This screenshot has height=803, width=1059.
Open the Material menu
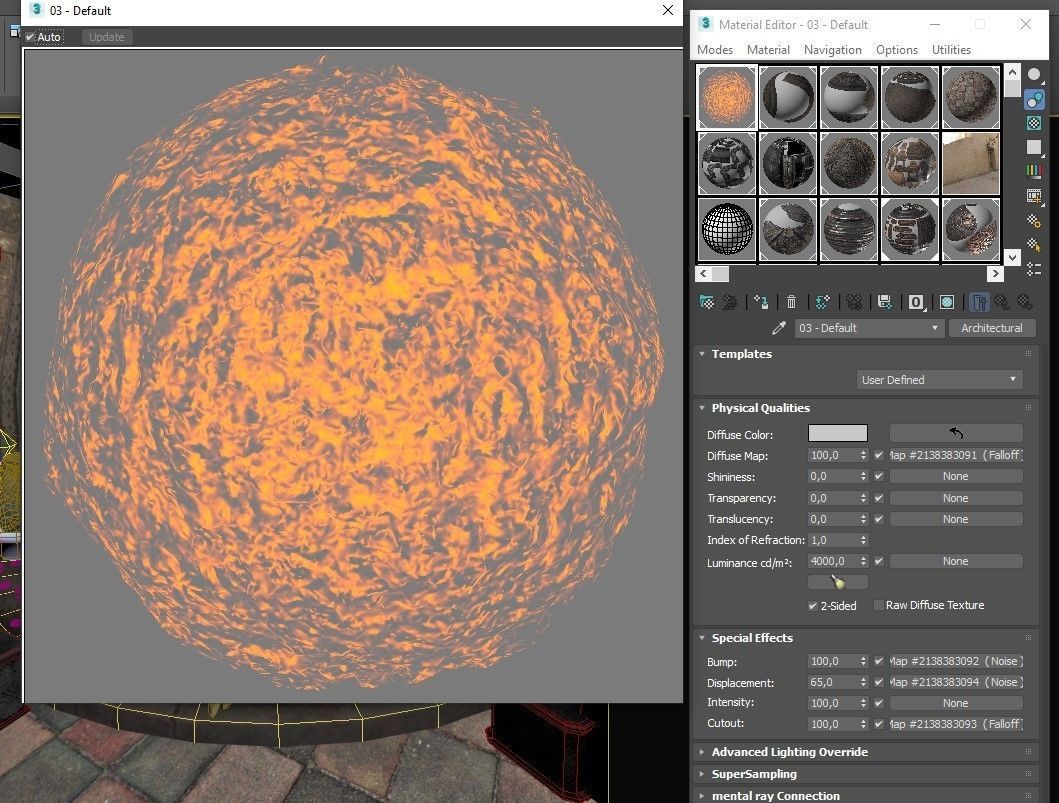click(x=768, y=50)
